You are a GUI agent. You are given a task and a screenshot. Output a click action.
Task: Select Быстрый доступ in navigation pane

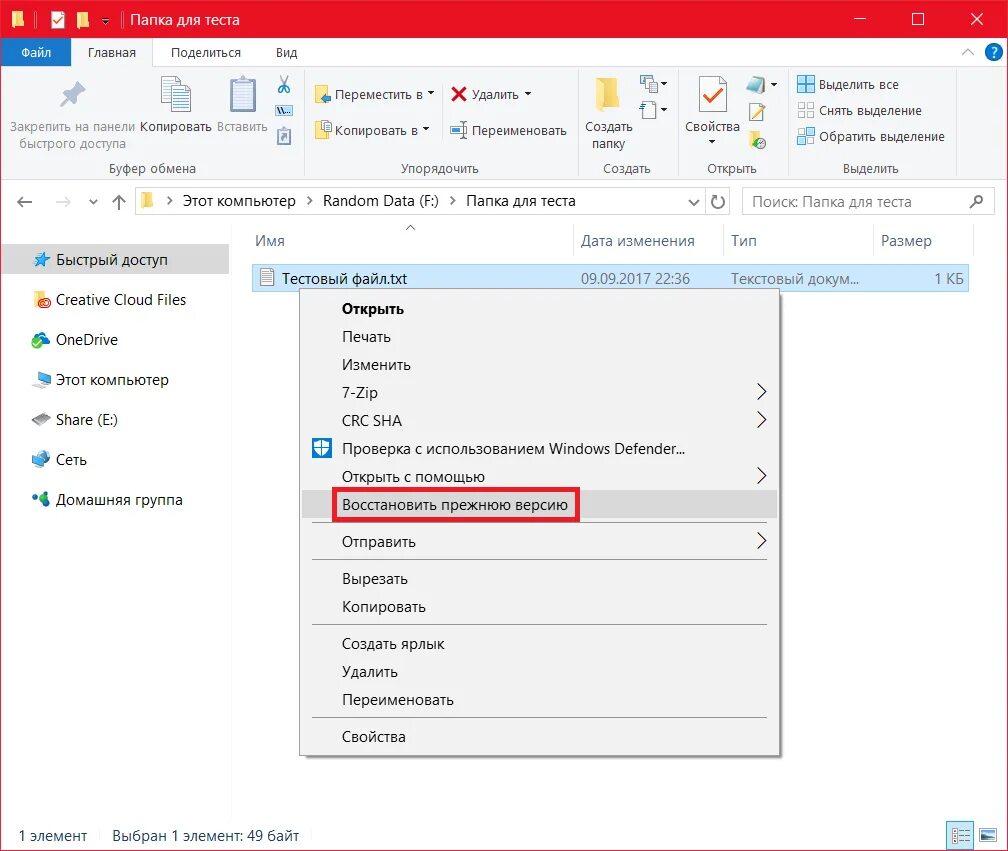[115, 260]
